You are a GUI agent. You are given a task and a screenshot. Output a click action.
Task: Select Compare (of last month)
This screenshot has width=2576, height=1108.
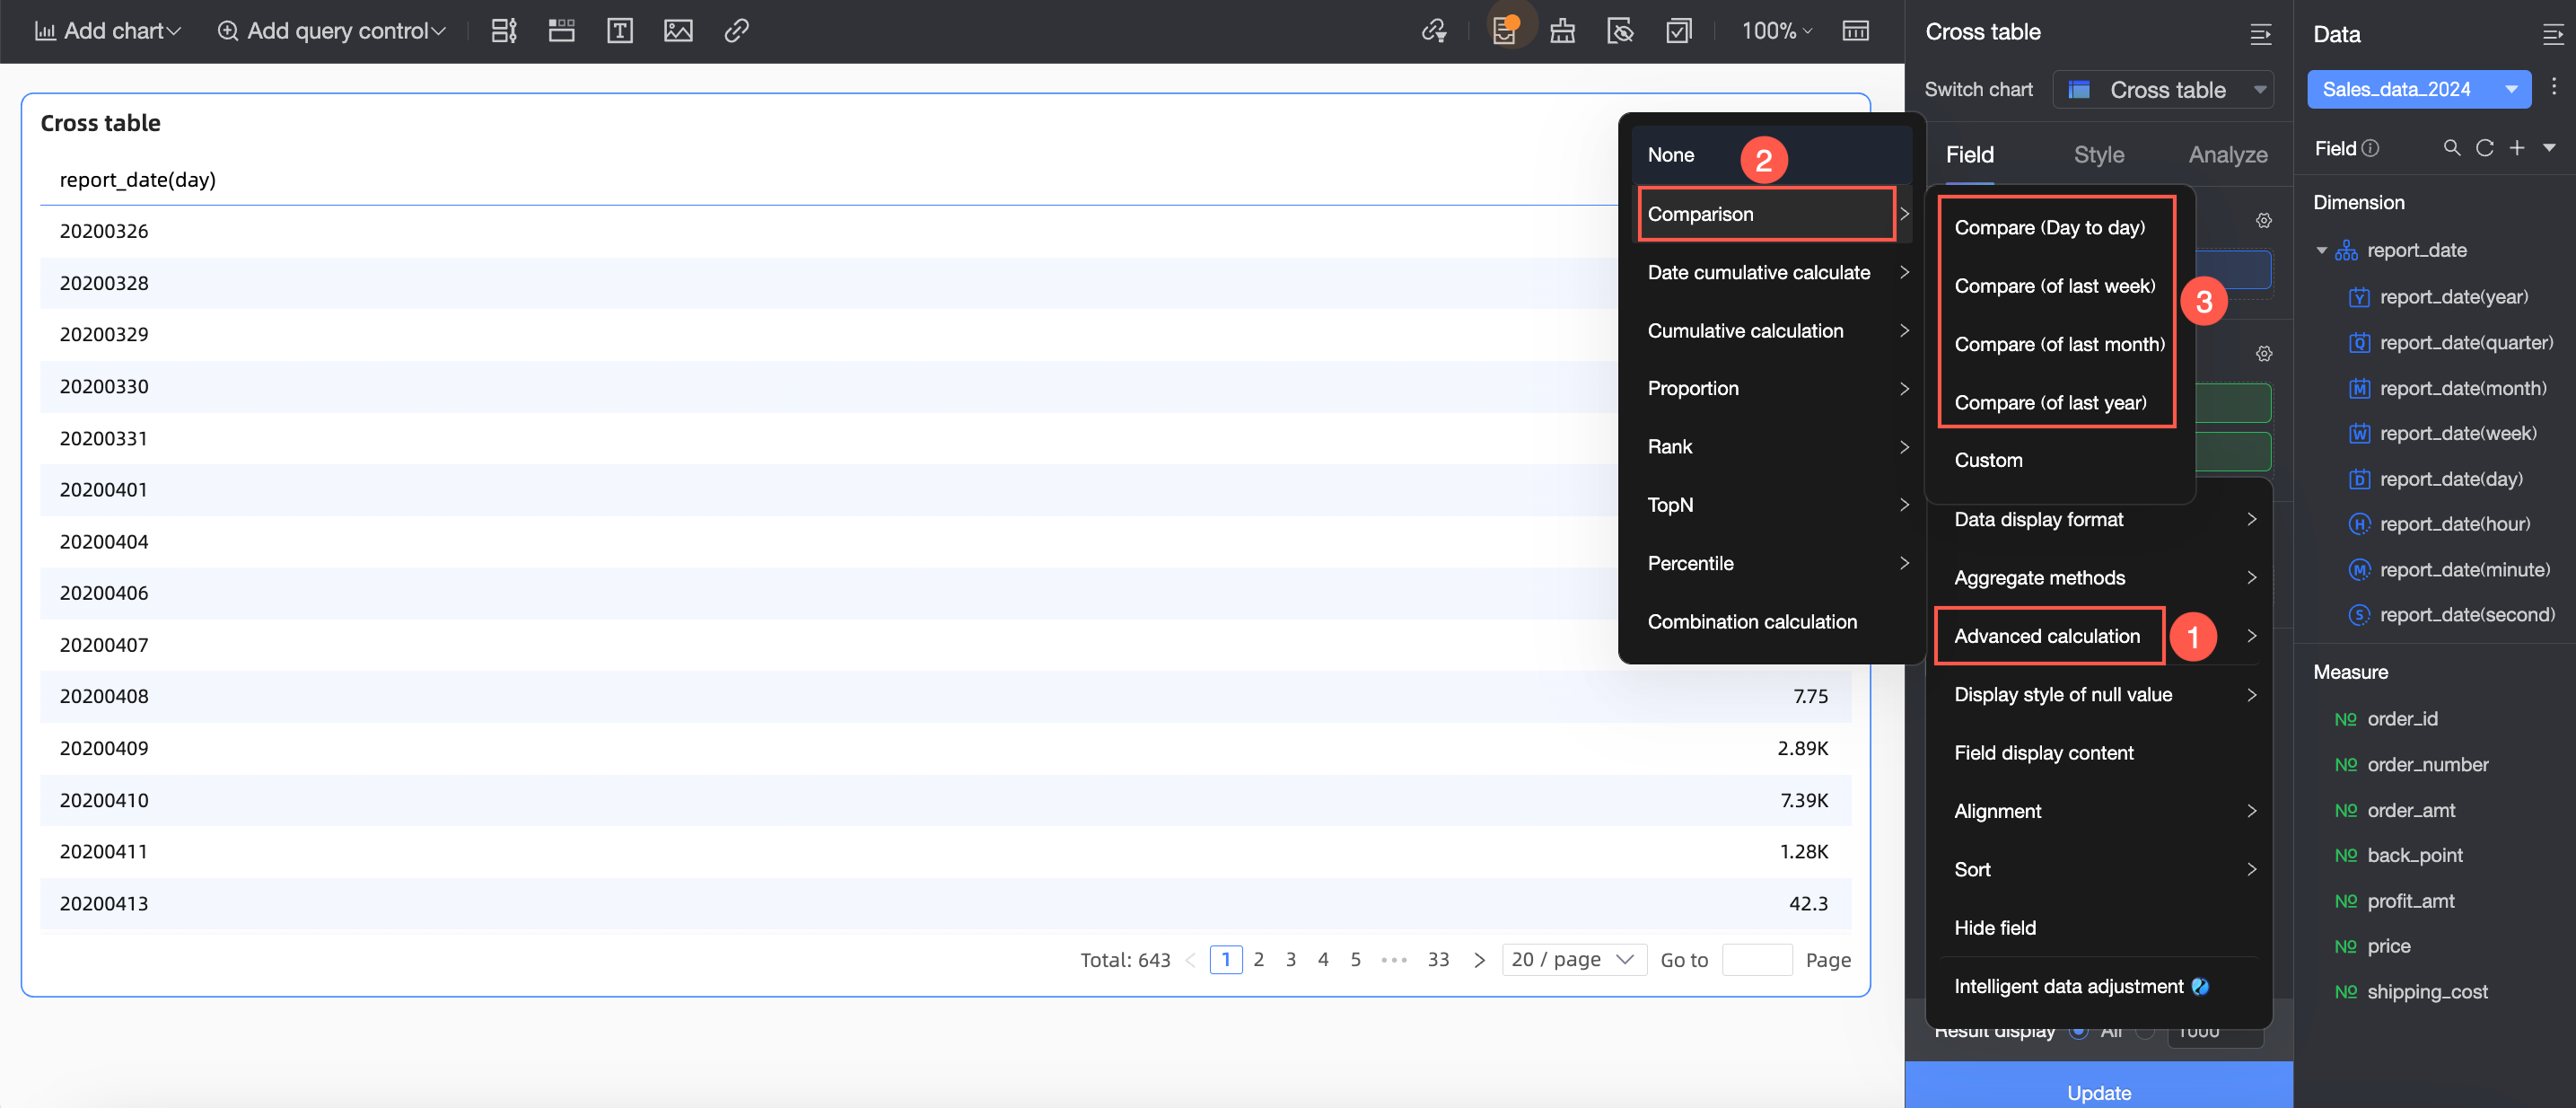[x=2058, y=344]
